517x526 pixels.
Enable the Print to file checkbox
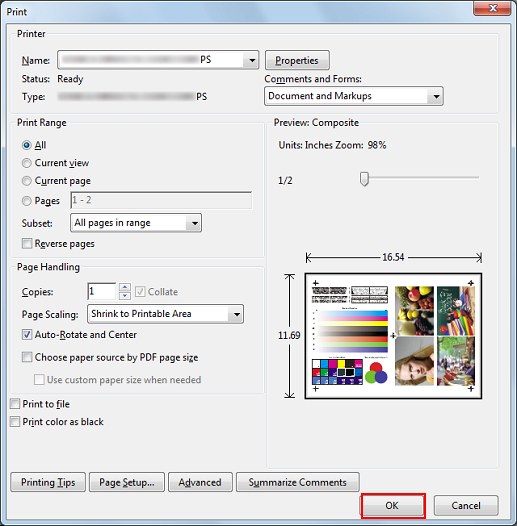click(x=15, y=404)
